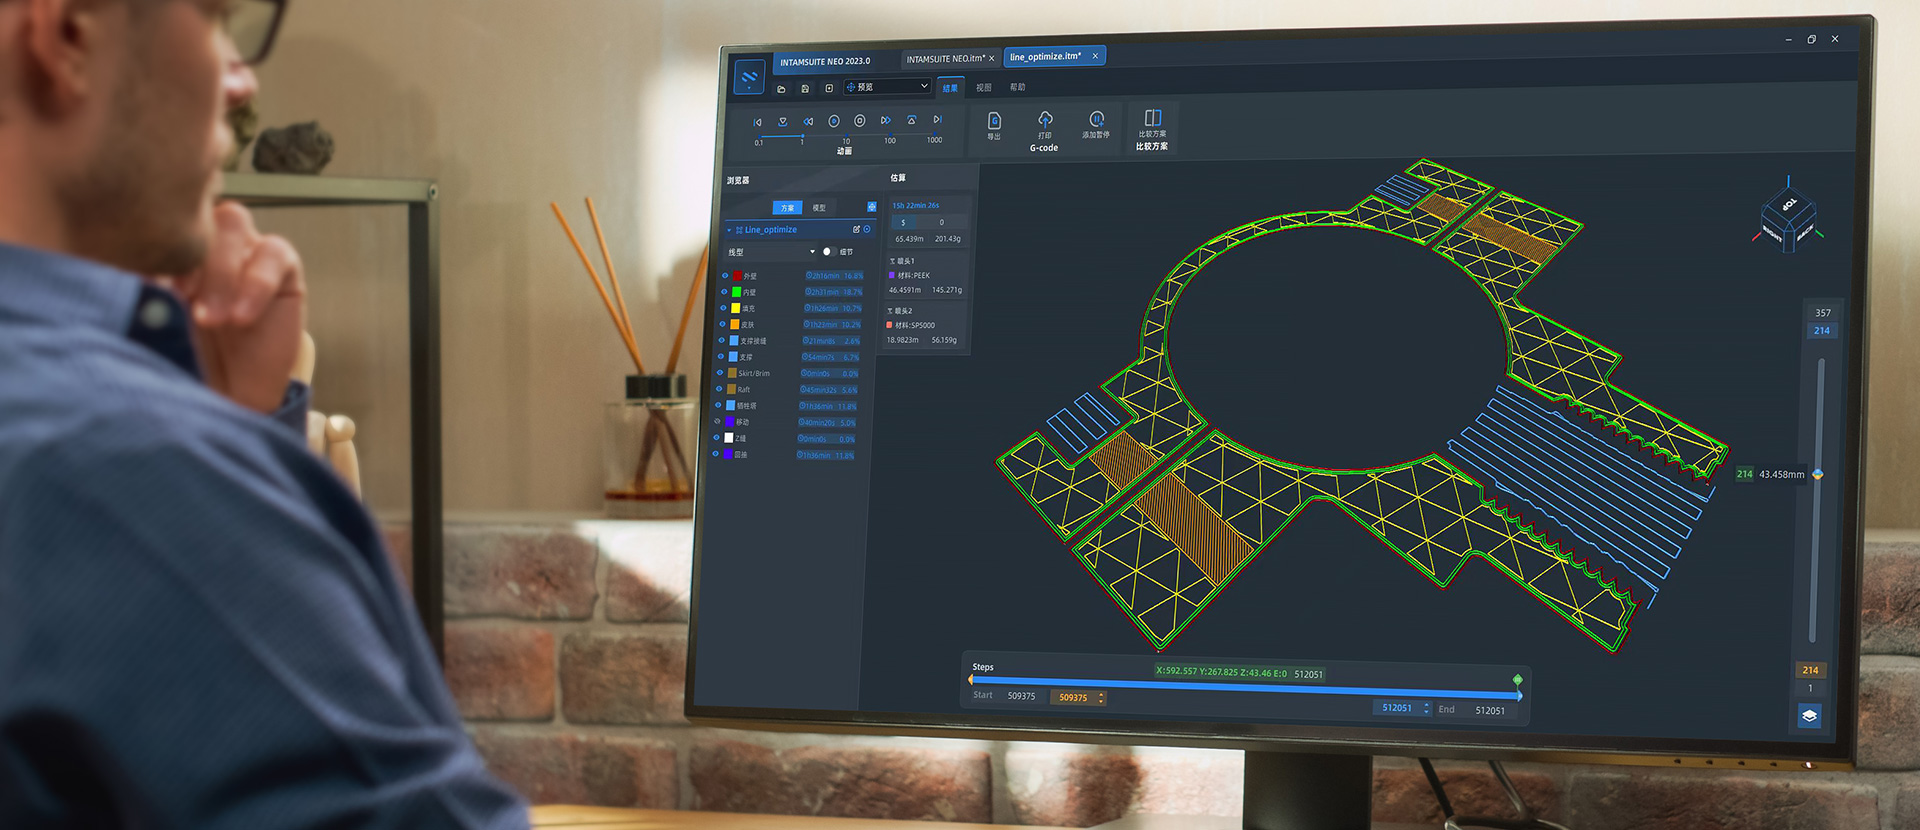Click the open file folder icon
1920x830 pixels.
click(781, 89)
